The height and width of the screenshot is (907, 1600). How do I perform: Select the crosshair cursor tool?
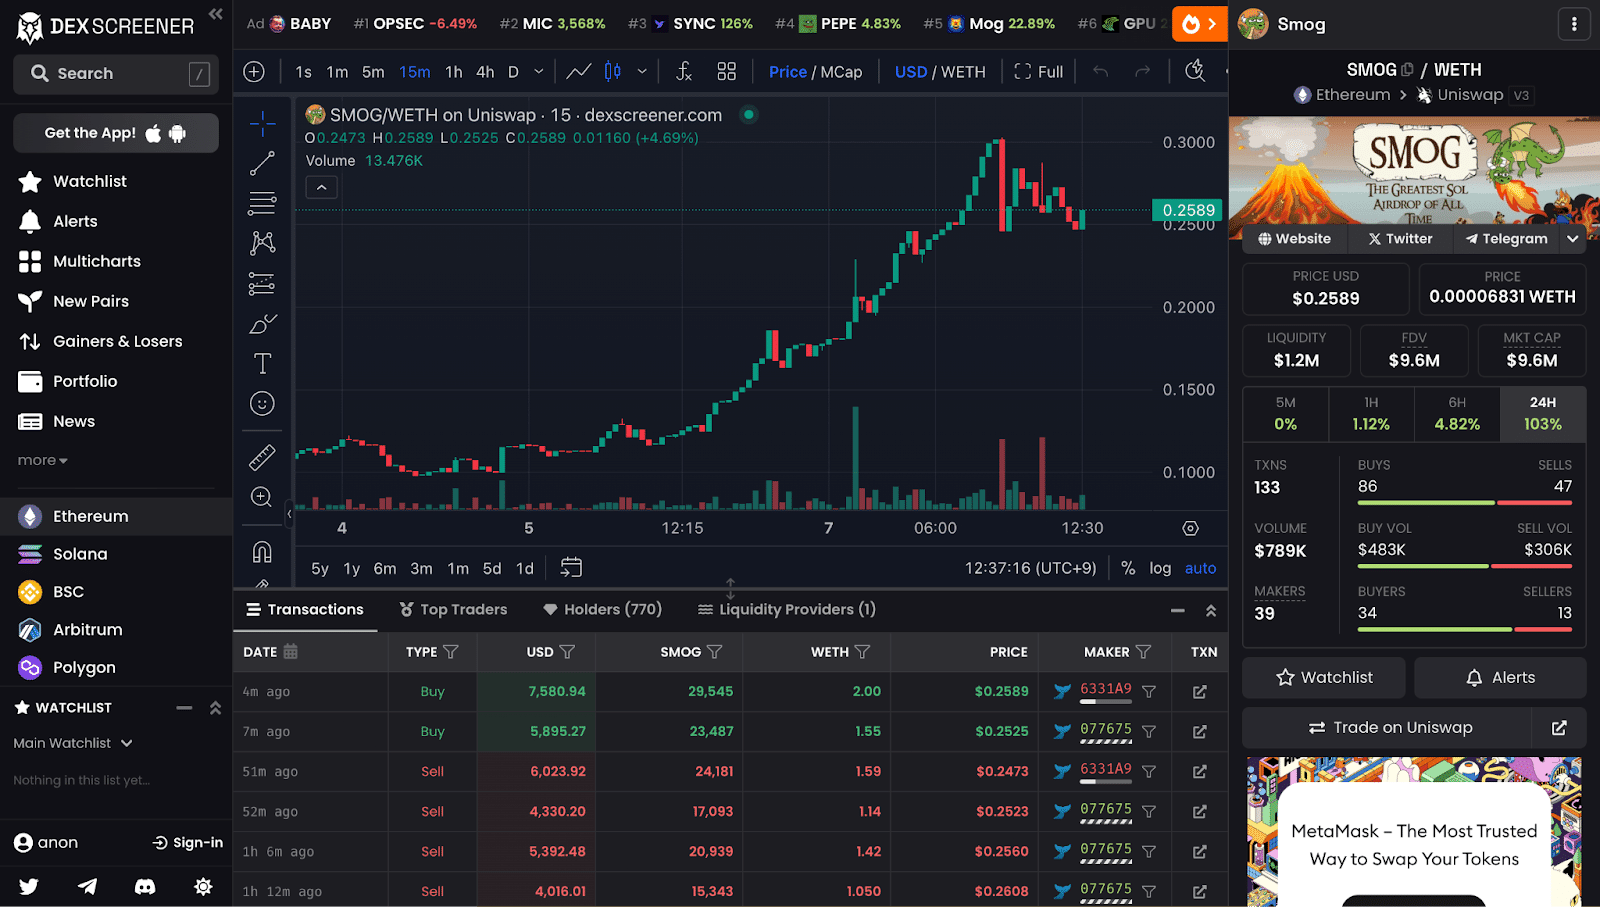(x=262, y=123)
